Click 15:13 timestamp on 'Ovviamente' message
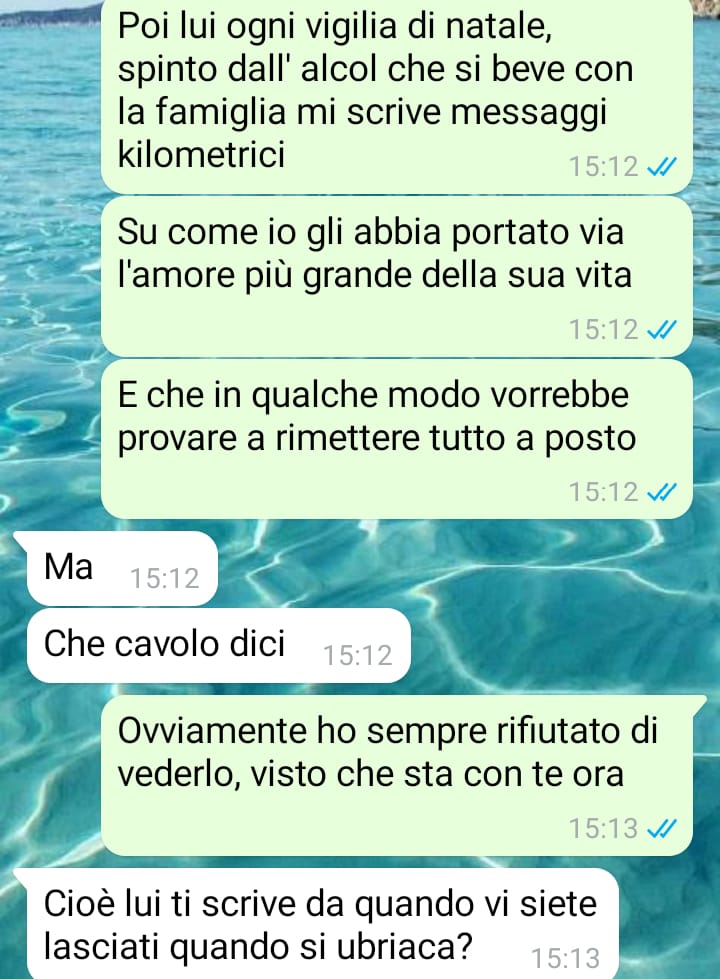The width and height of the screenshot is (720, 979). click(603, 829)
